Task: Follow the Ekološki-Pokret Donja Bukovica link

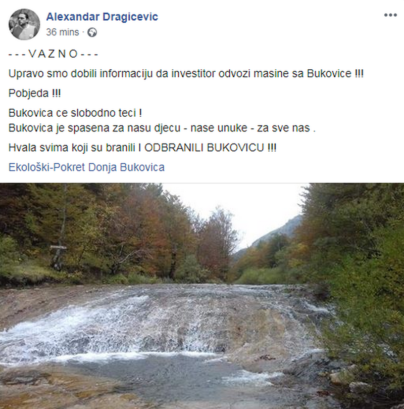Action: (x=86, y=167)
